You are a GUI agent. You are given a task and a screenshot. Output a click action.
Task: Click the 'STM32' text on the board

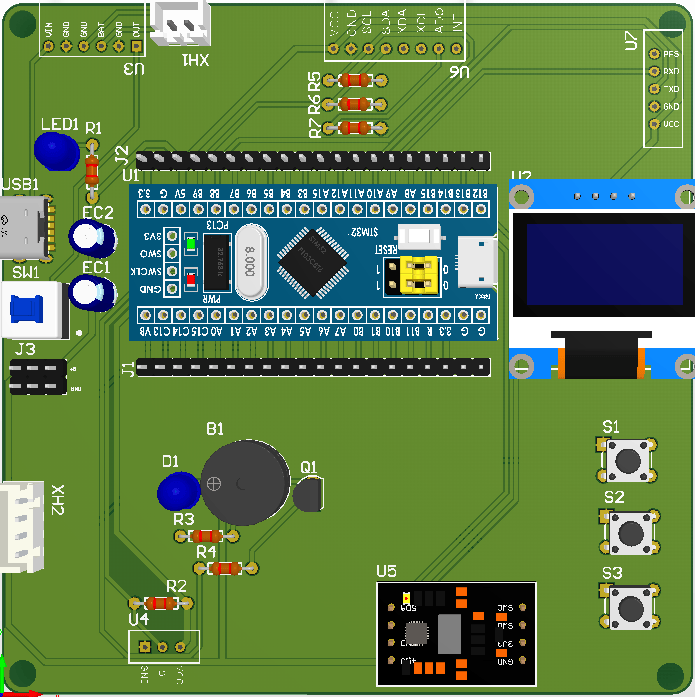(364, 232)
